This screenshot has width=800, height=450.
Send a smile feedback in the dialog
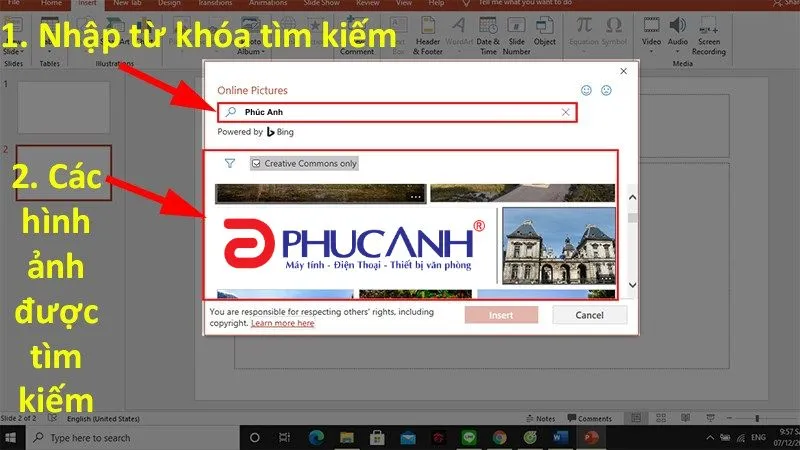[x=586, y=90]
